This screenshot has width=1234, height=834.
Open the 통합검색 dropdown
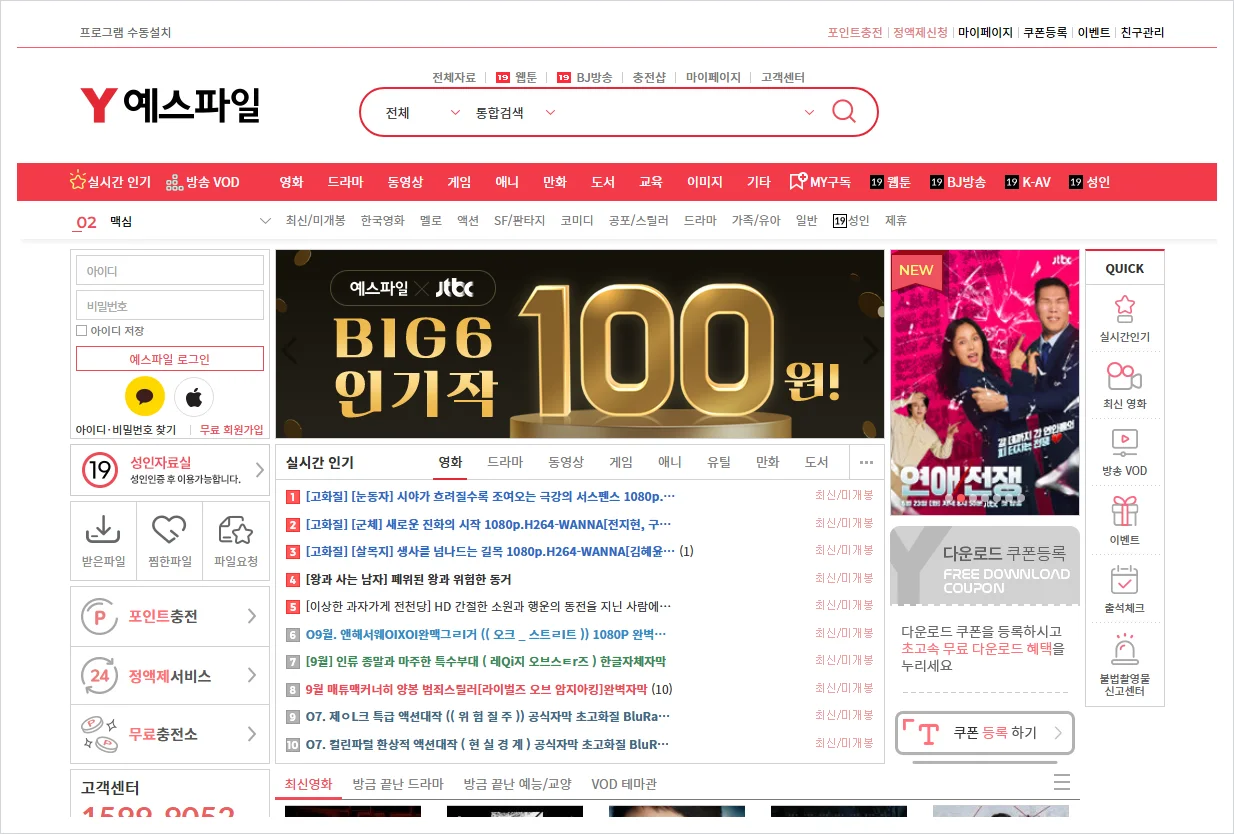pos(515,113)
